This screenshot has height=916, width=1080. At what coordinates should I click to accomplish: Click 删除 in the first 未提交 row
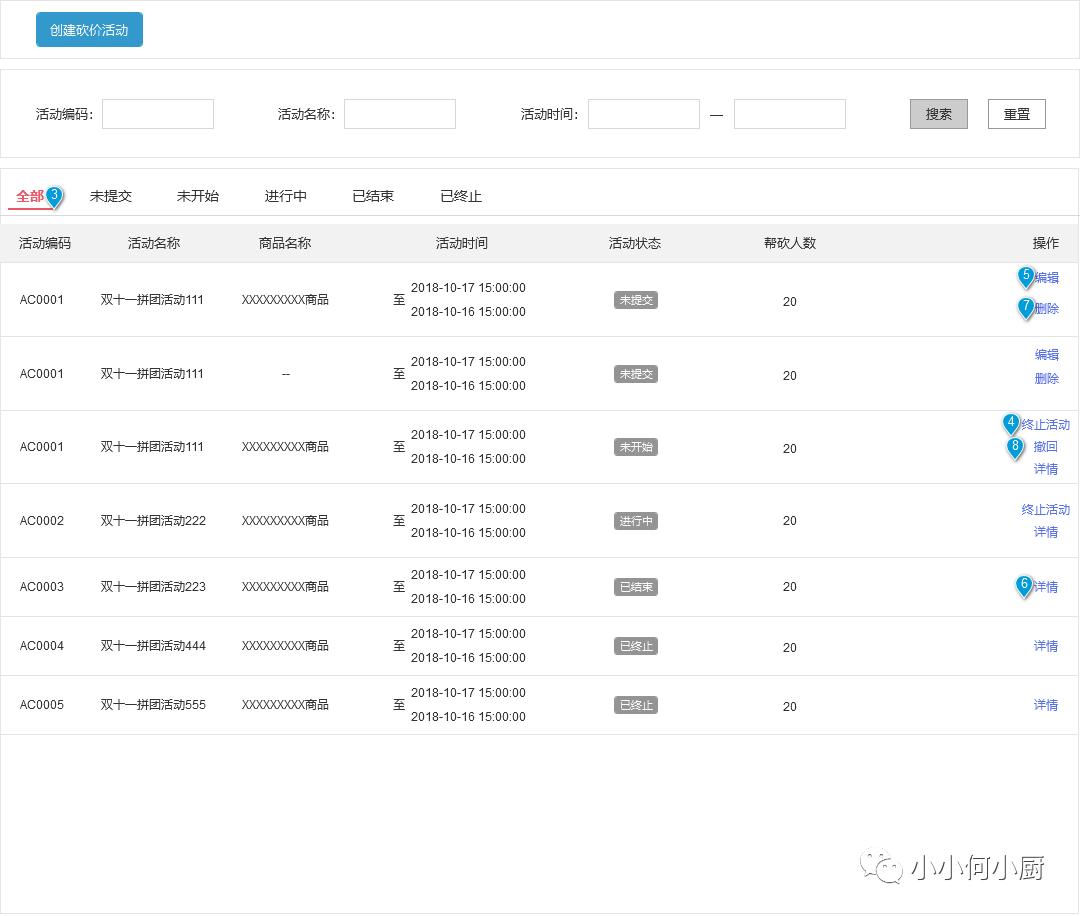tap(1046, 309)
